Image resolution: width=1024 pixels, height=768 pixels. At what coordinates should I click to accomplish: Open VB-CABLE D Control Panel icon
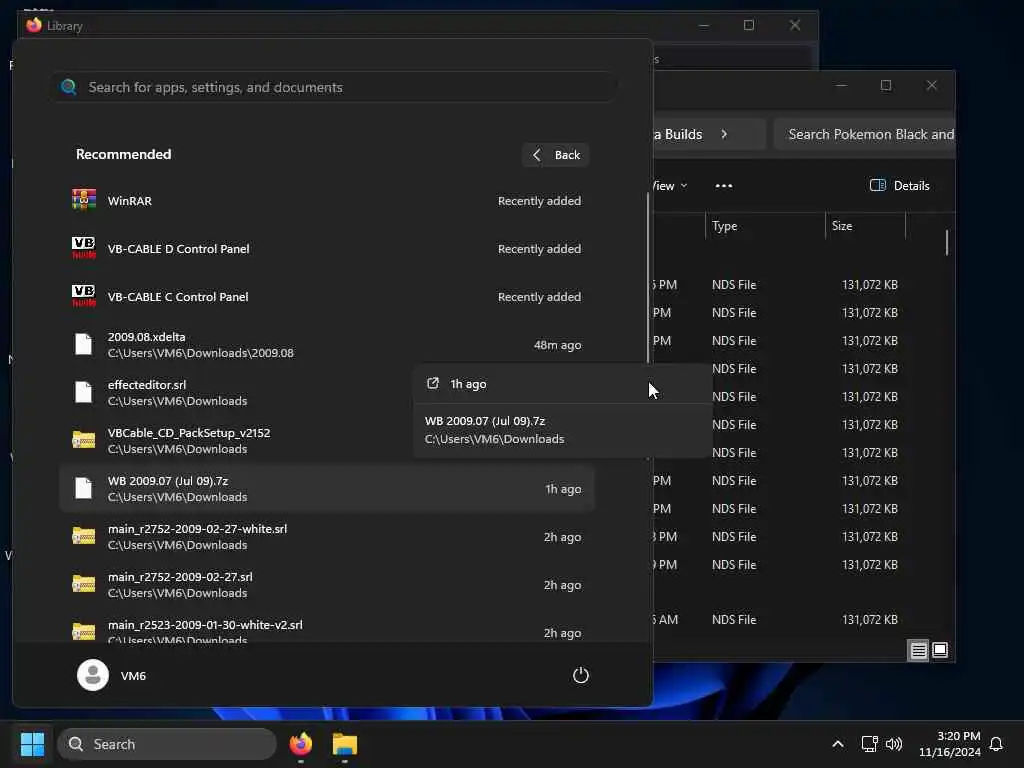click(x=84, y=248)
